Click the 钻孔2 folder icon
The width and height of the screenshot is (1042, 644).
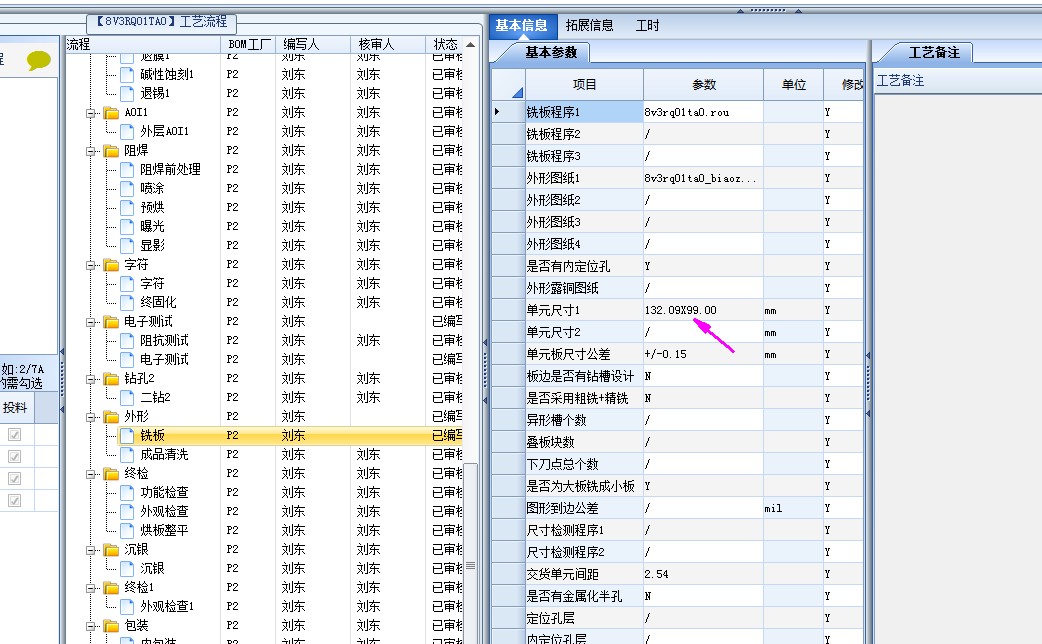[x=111, y=379]
